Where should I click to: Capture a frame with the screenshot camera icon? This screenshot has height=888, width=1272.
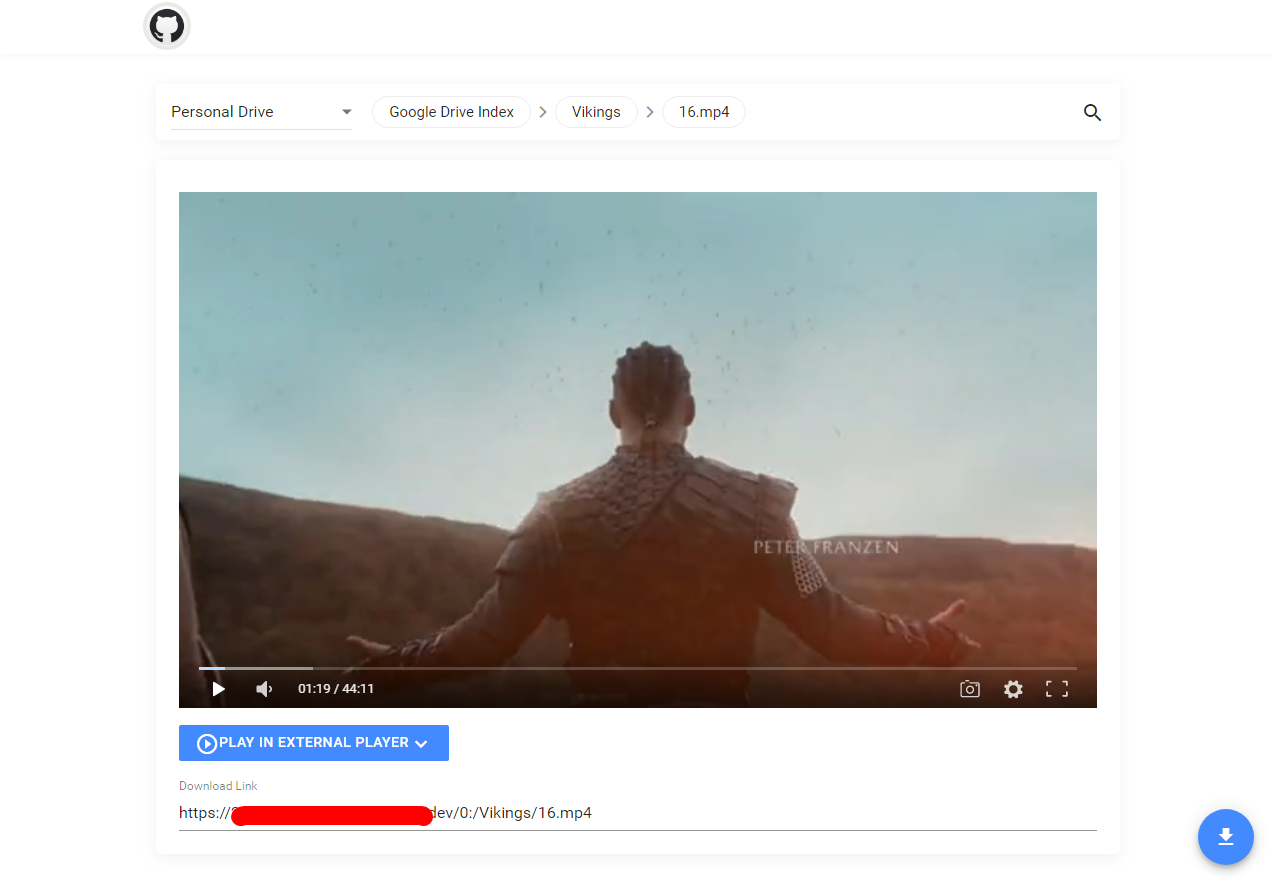pyautogui.click(x=969, y=689)
